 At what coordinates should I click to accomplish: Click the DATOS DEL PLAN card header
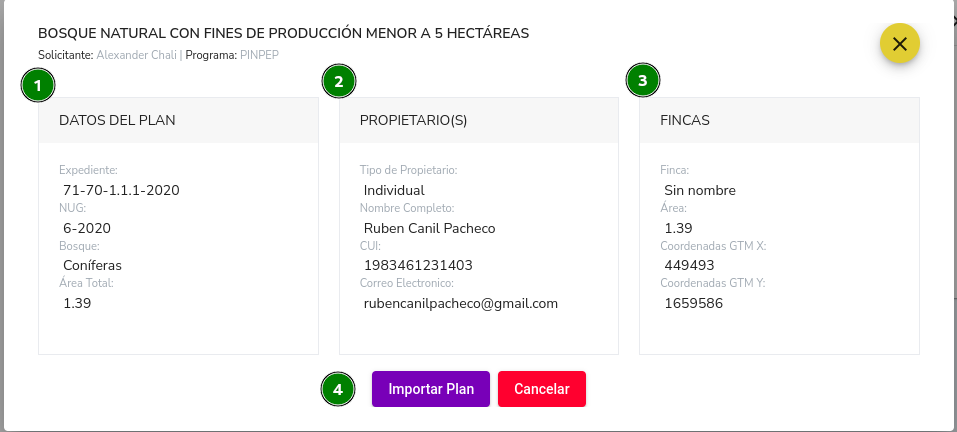pyautogui.click(x=178, y=120)
